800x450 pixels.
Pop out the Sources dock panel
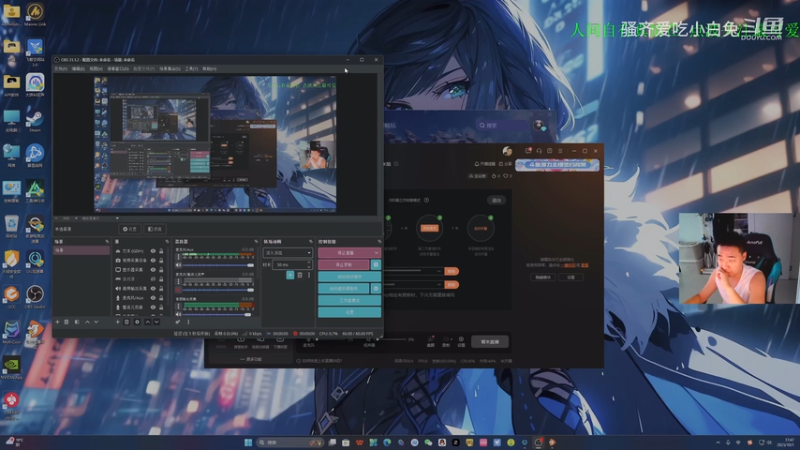tap(167, 241)
